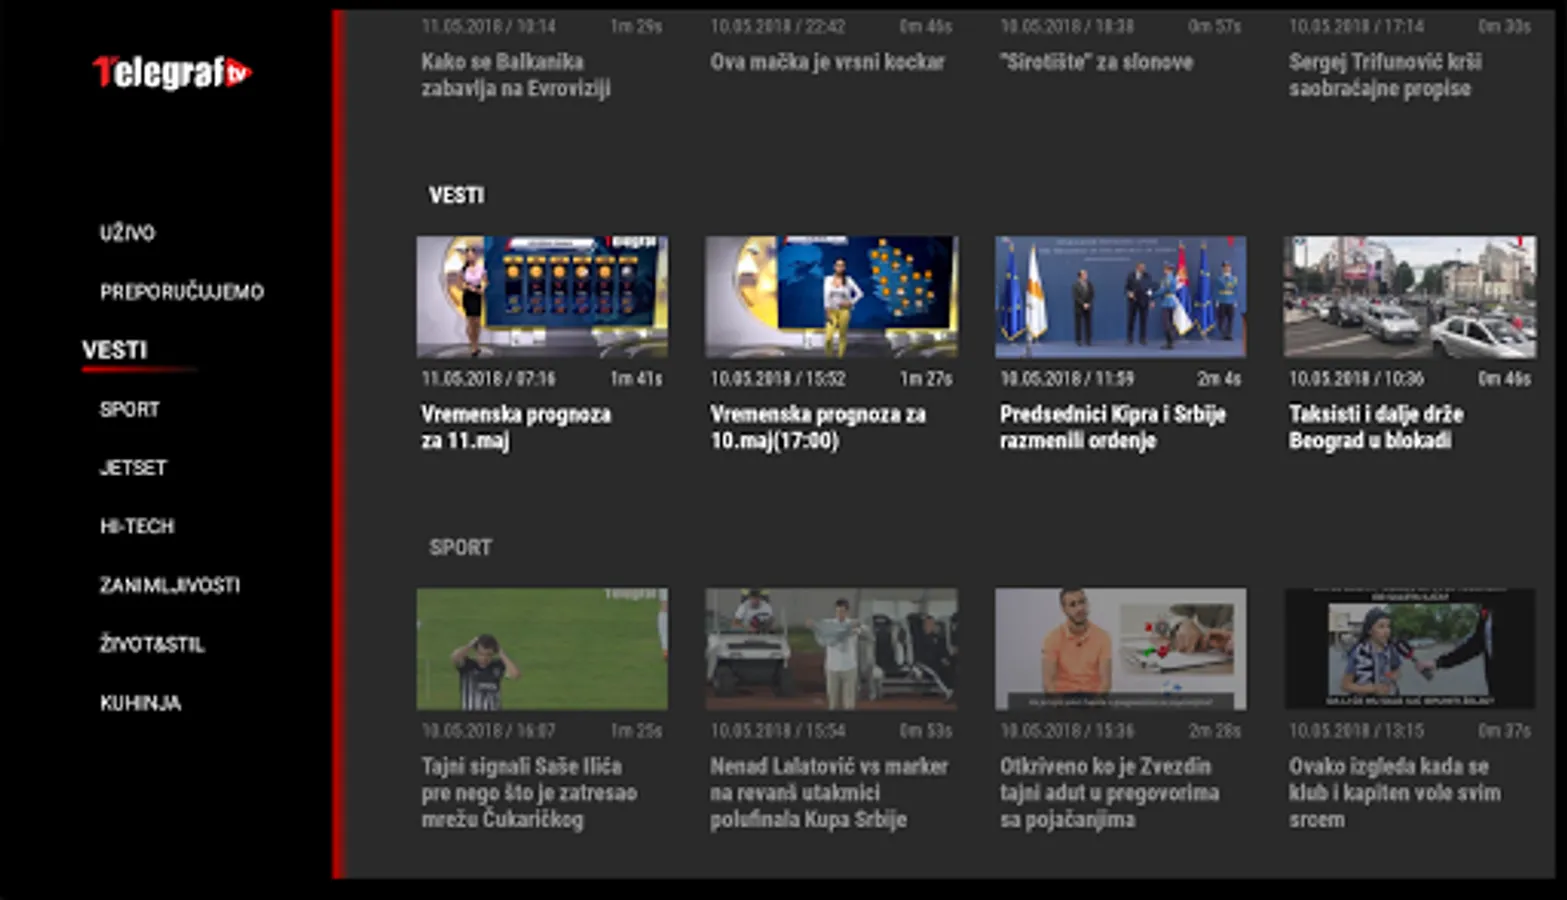Click the timestamp '11.05.2018 / 07:16'

[488, 379]
